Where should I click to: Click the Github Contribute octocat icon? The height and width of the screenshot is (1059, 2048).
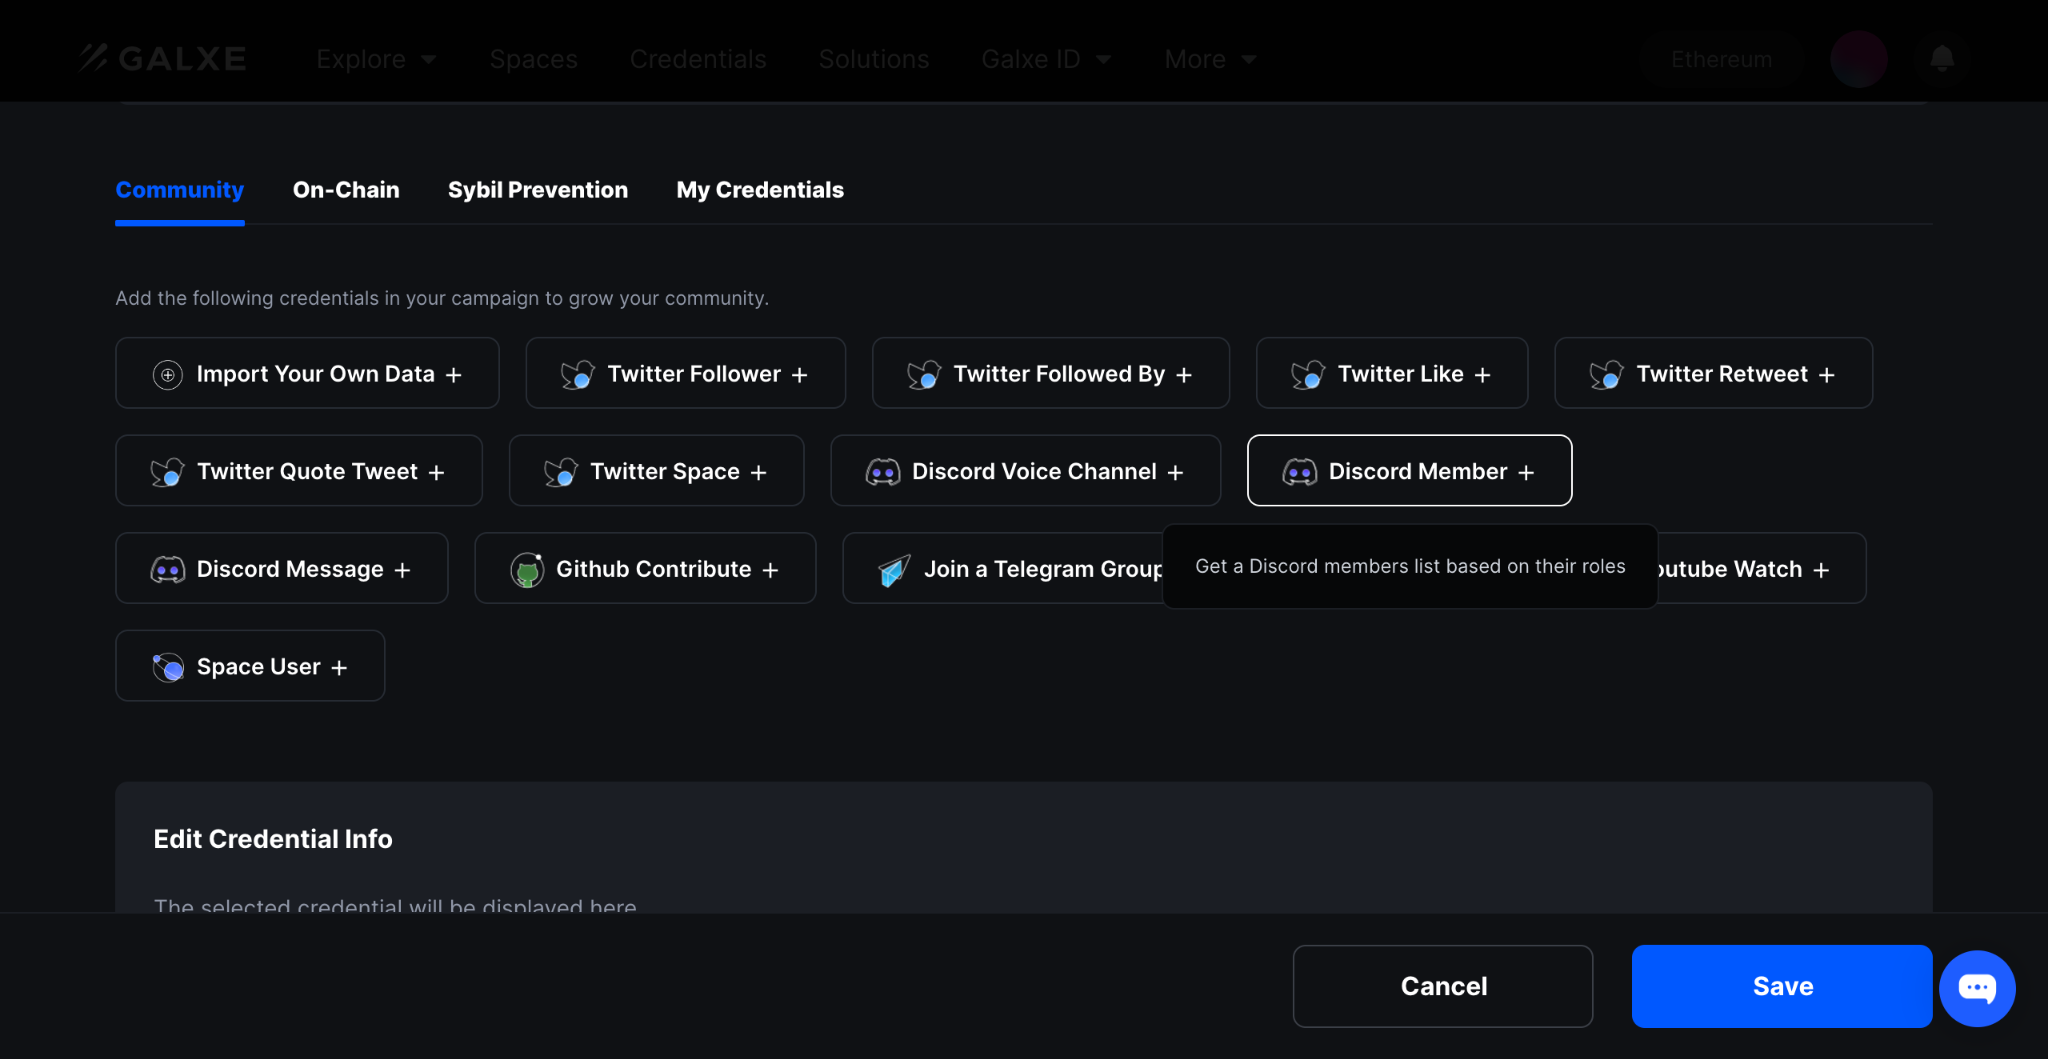(x=527, y=569)
